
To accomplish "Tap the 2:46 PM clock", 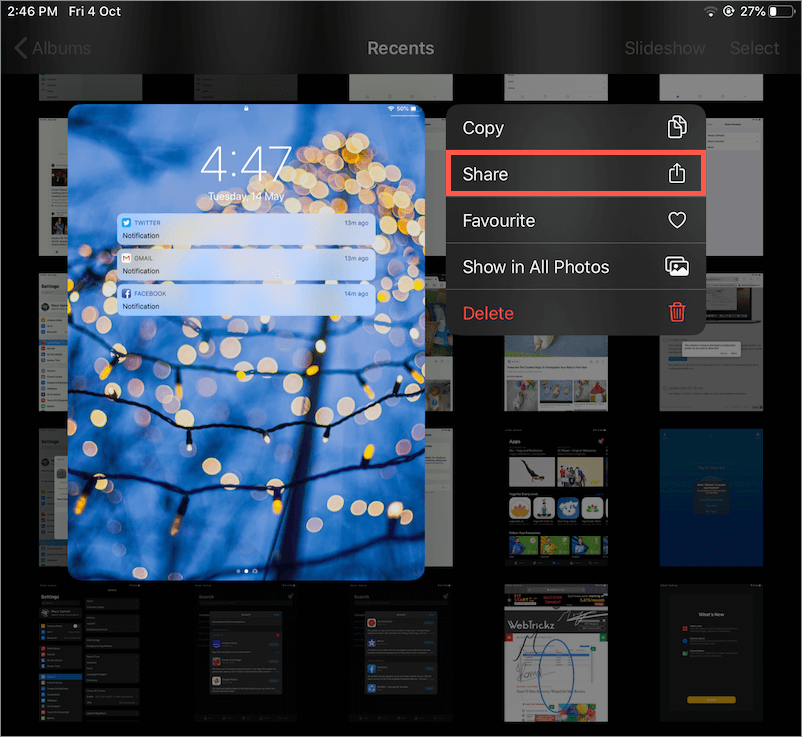I will [x=32, y=11].
